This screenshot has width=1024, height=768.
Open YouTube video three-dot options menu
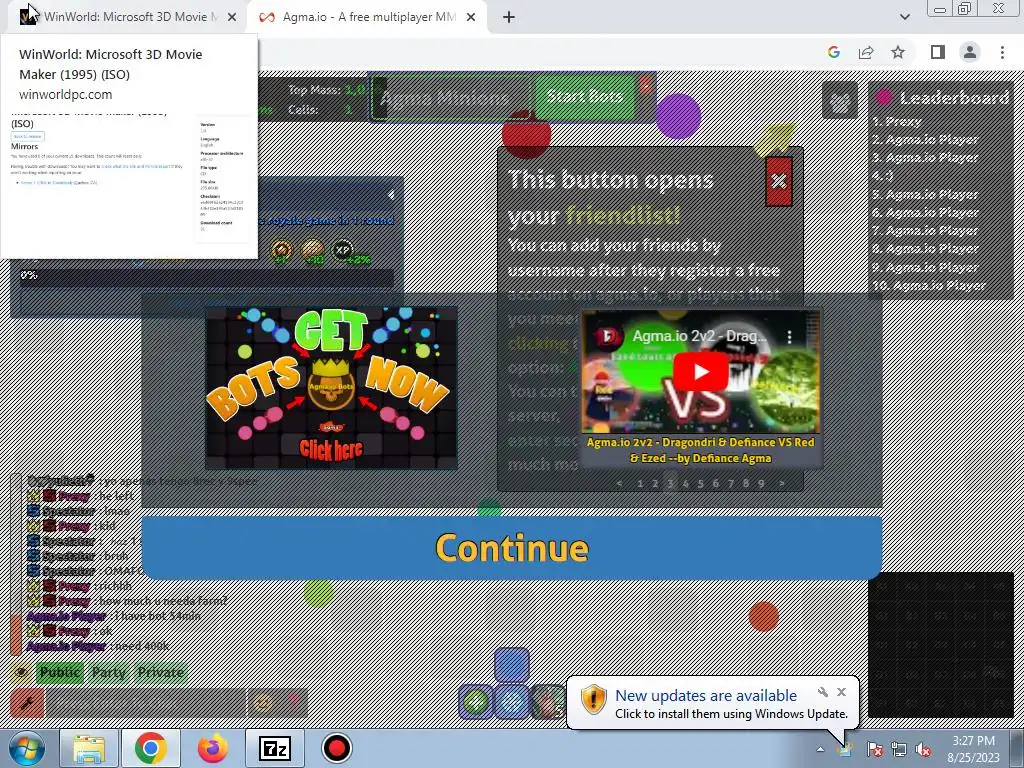790,336
